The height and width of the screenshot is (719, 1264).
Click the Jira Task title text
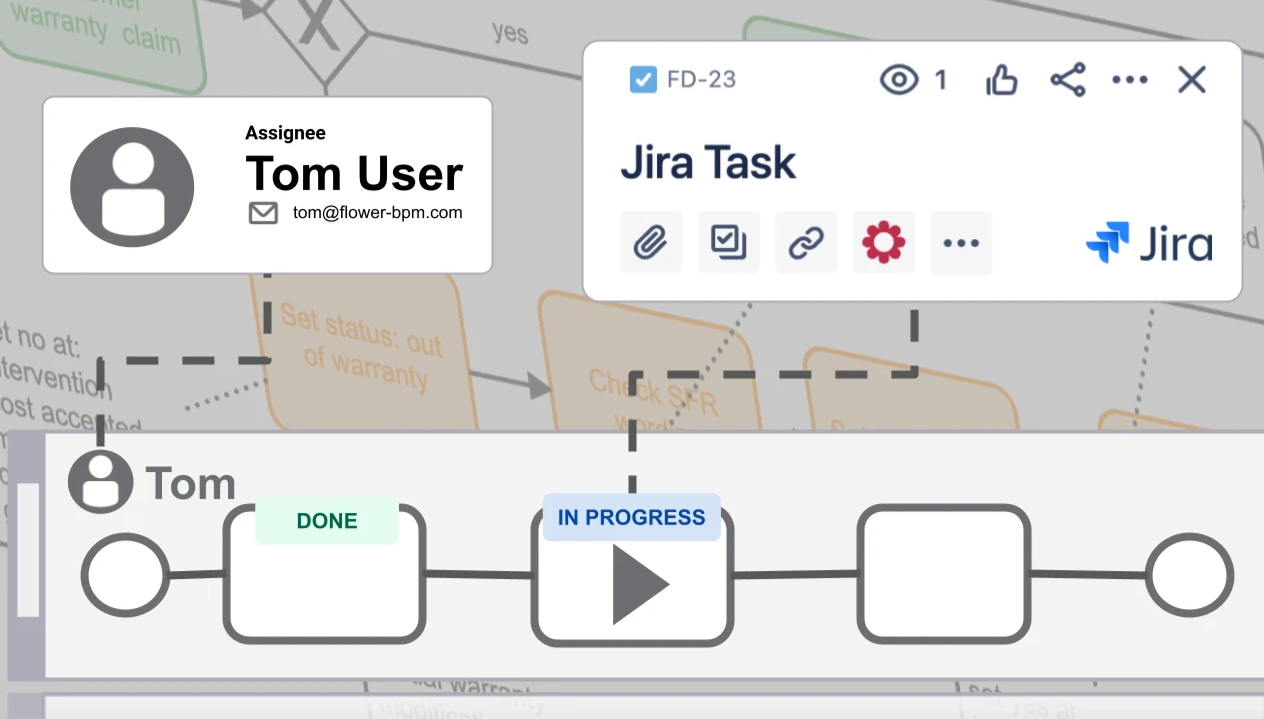point(708,161)
